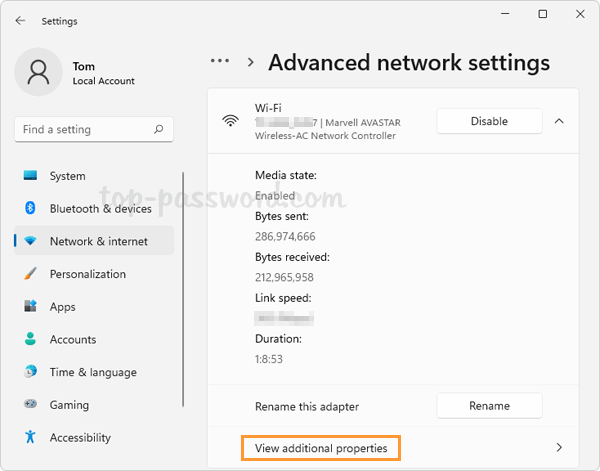Open Network & internet sidebar item
This screenshot has height=471, width=600.
[x=98, y=241]
